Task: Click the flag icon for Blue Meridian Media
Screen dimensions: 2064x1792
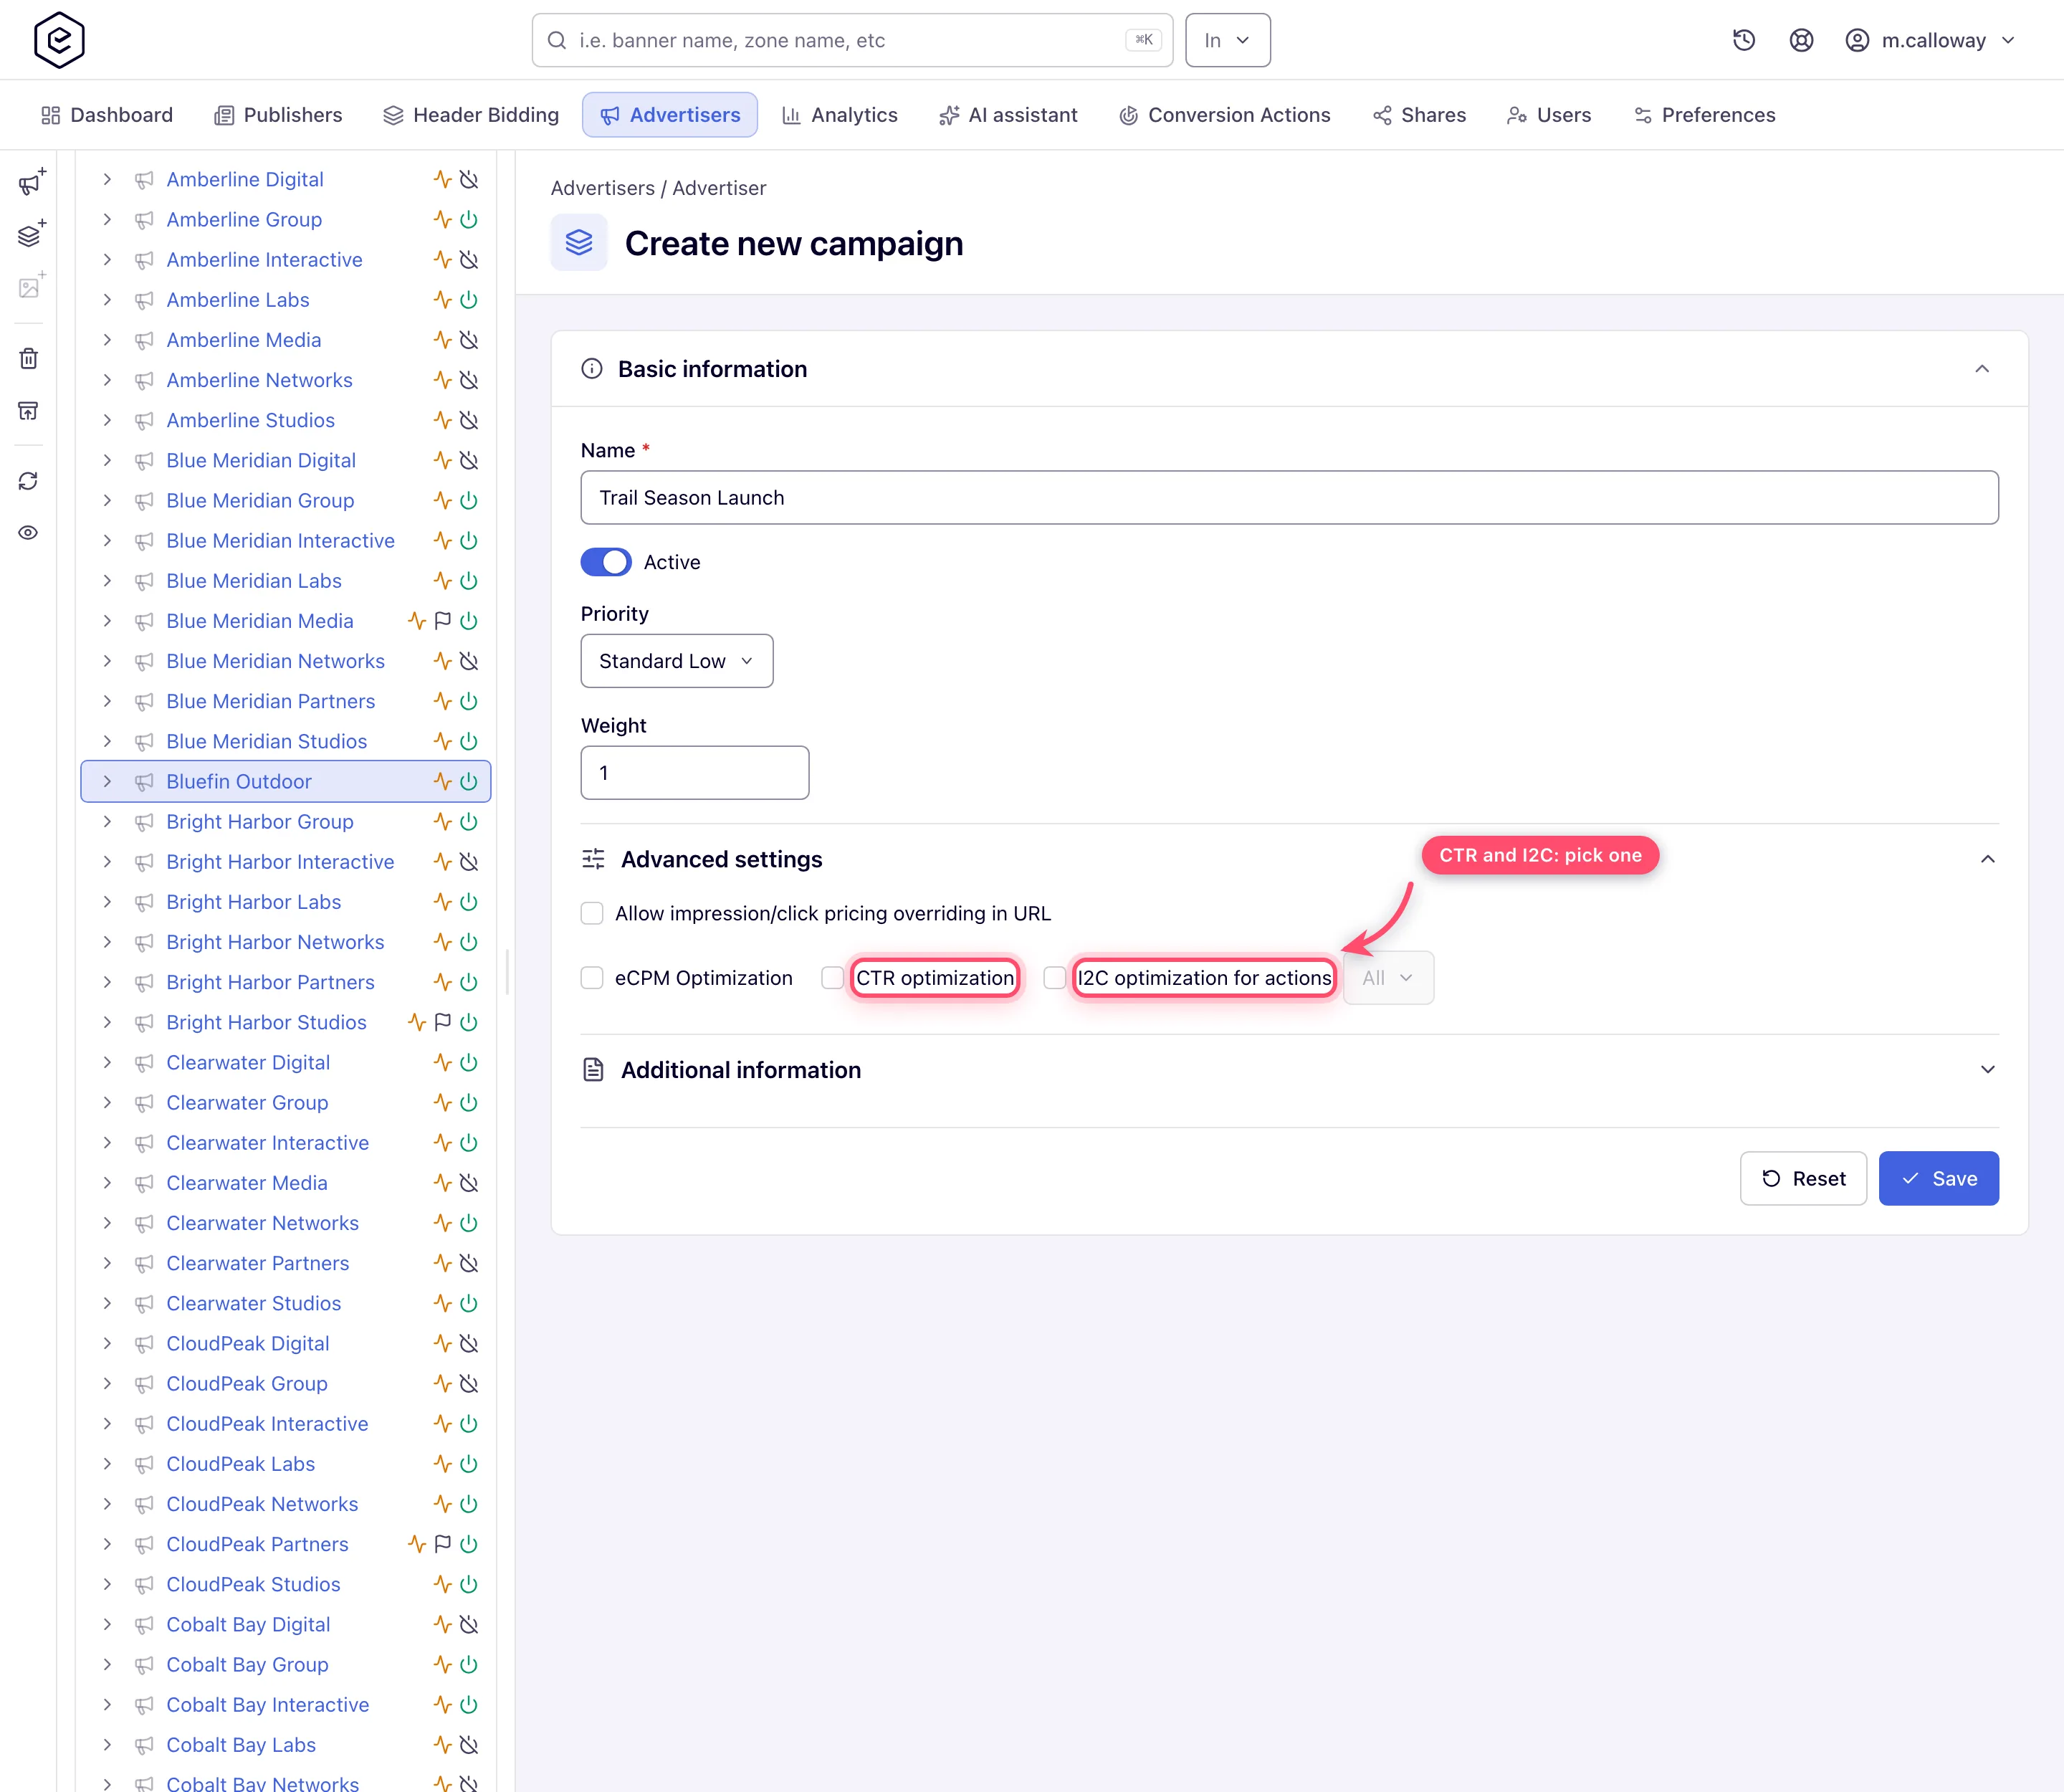Action: (443, 621)
